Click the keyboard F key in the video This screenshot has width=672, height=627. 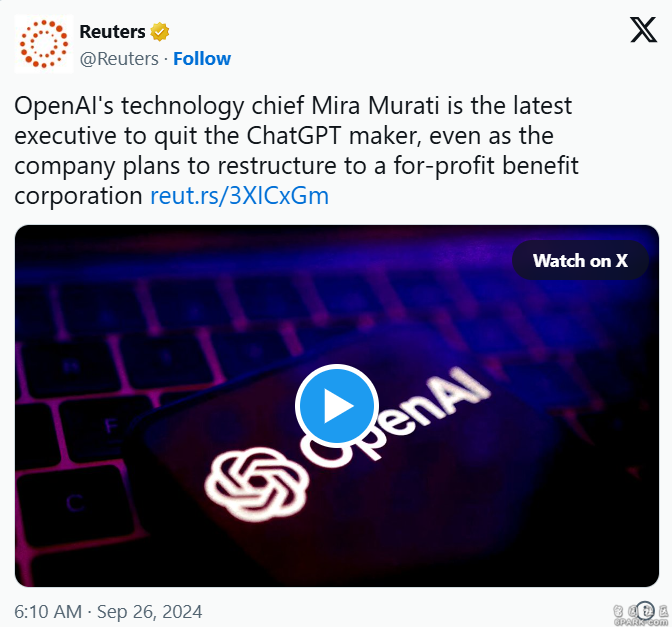111,426
